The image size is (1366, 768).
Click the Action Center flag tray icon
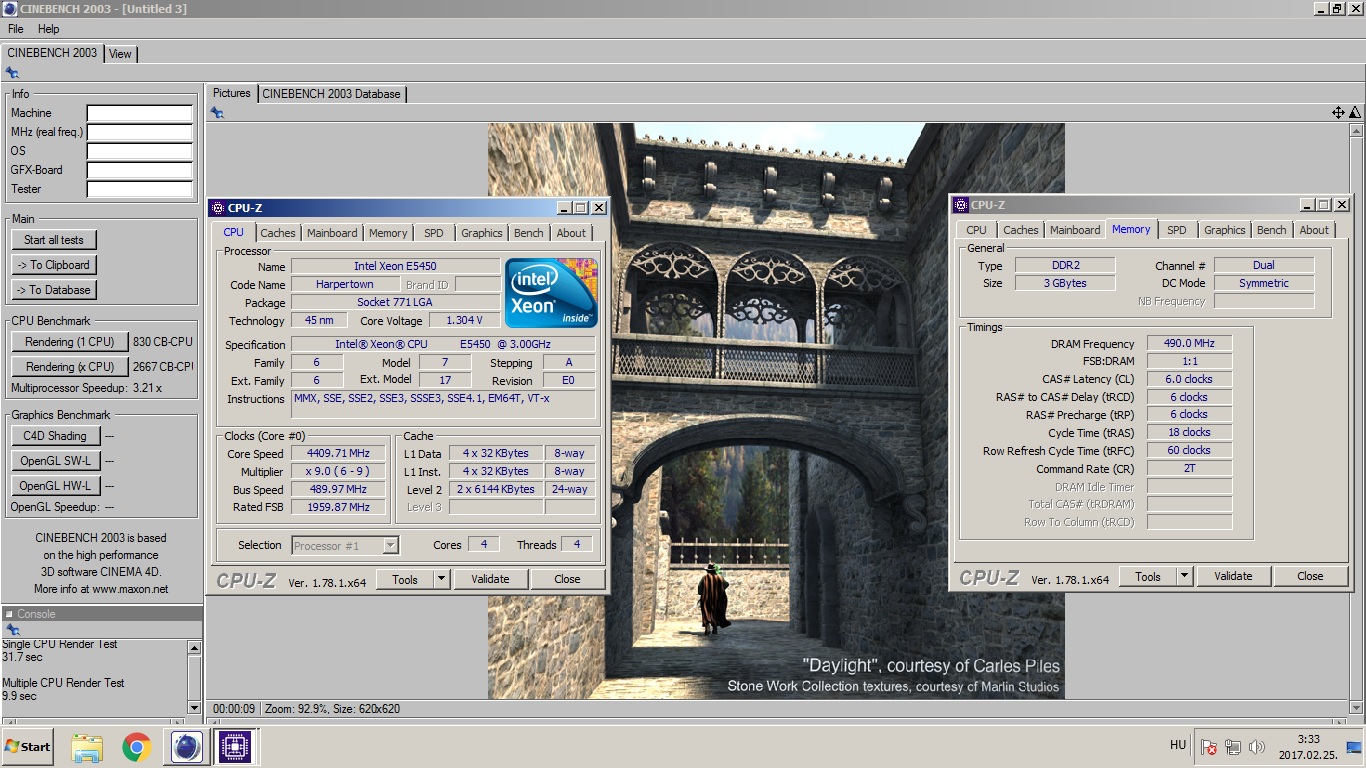click(1209, 747)
